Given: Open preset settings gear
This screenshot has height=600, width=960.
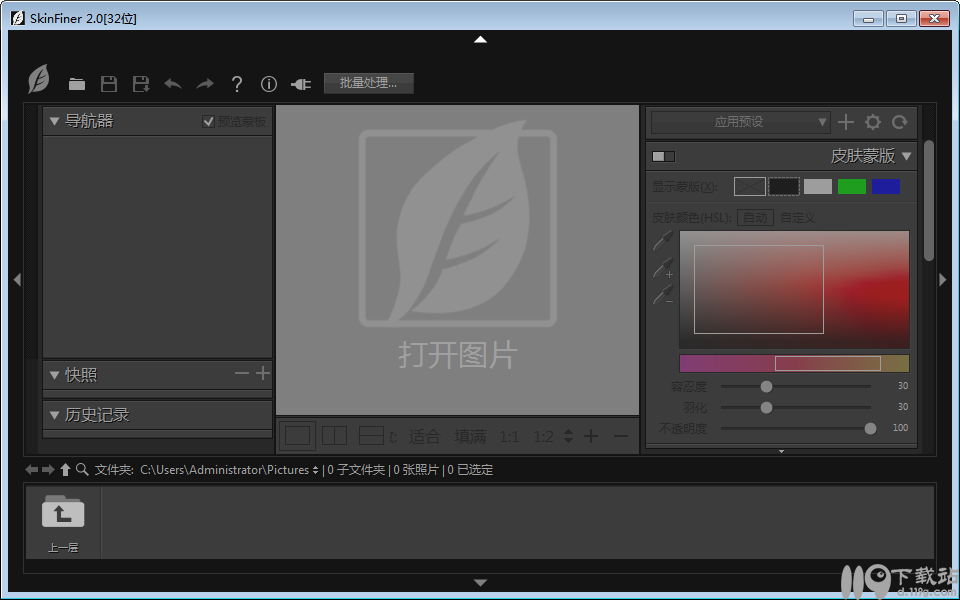Looking at the screenshot, I should 872,122.
